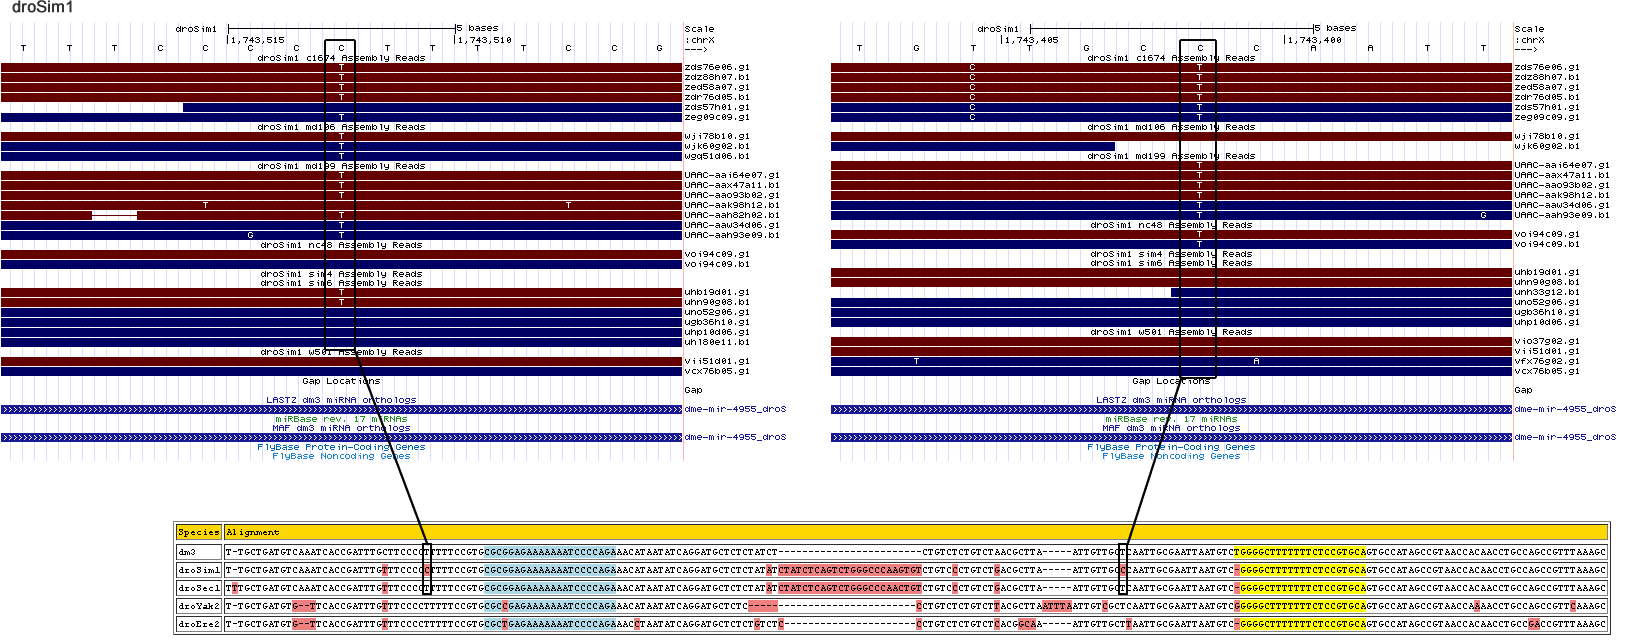Select the droYak2 species cell
Screen dimensions: 1630x640
198,606
